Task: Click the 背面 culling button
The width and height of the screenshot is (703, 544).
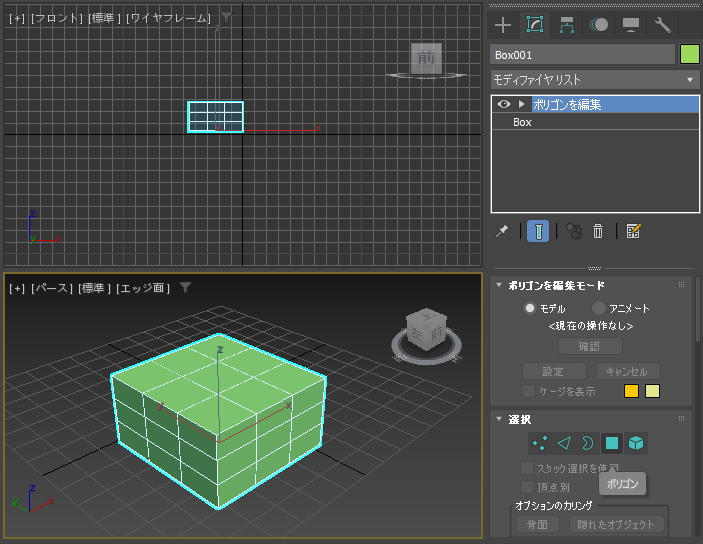Action: [x=538, y=524]
